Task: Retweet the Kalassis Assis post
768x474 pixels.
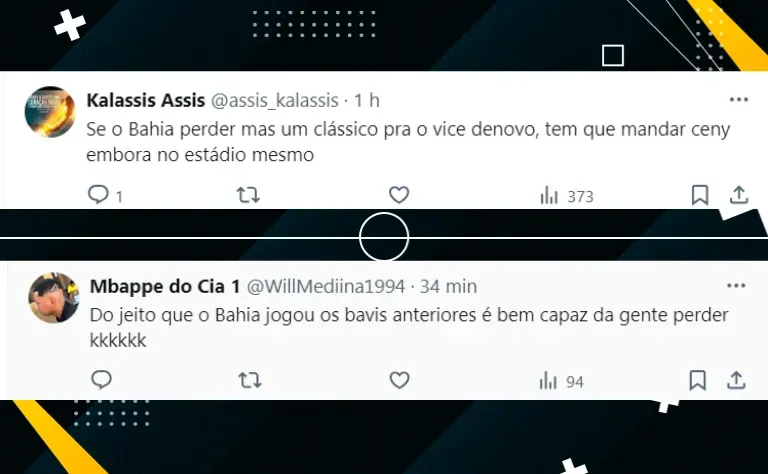Action: [248, 195]
